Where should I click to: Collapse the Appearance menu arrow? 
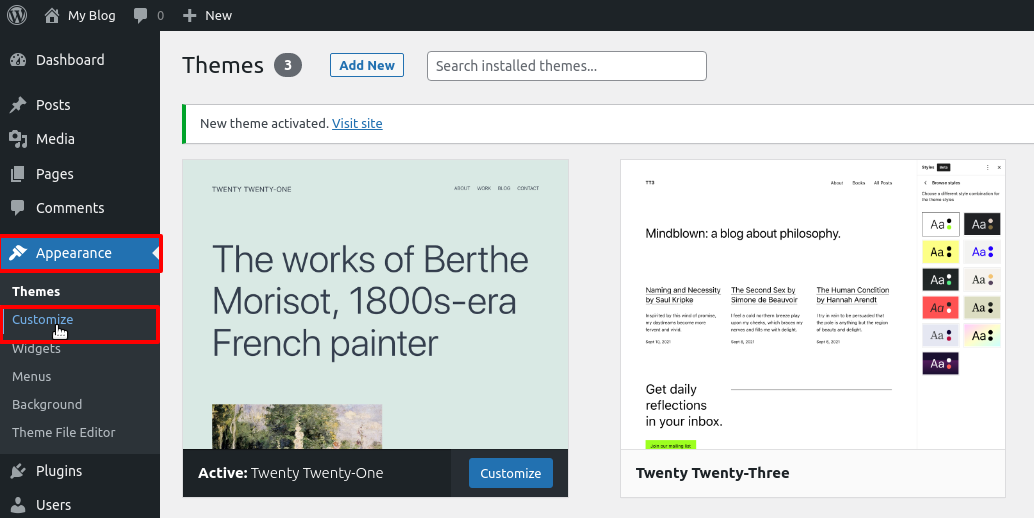[x=156, y=253]
